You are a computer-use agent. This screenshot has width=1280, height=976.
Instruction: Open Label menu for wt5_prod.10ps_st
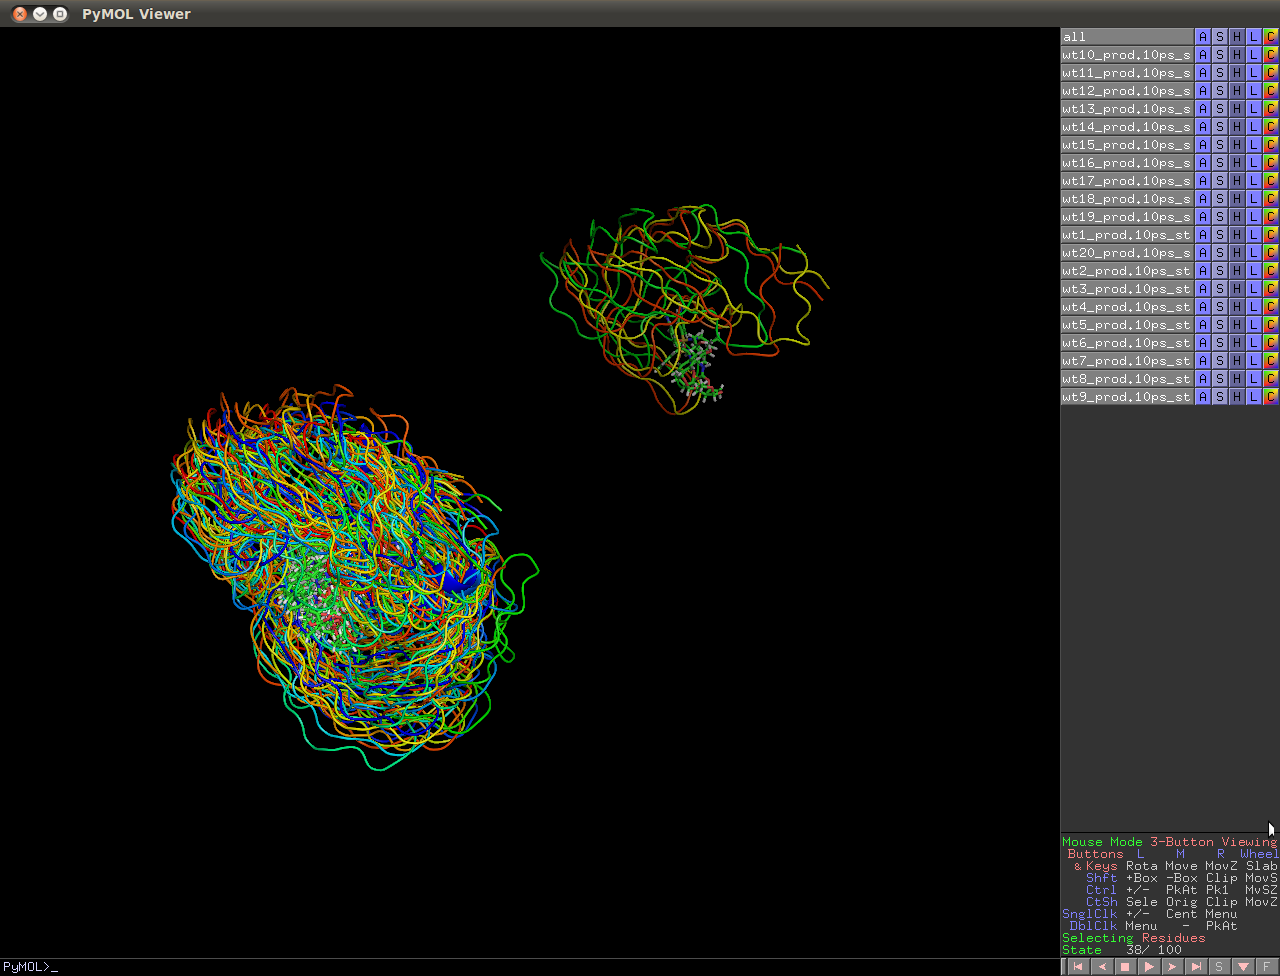coord(1254,325)
